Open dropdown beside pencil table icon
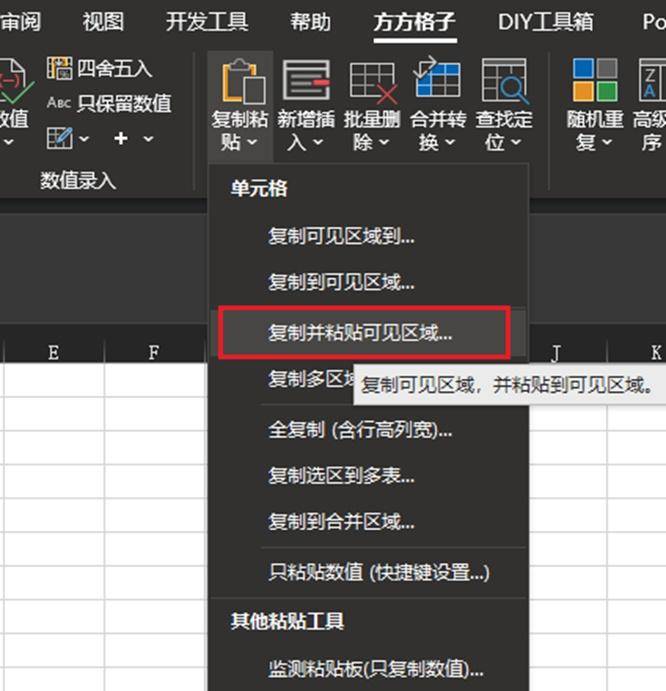 (84, 139)
